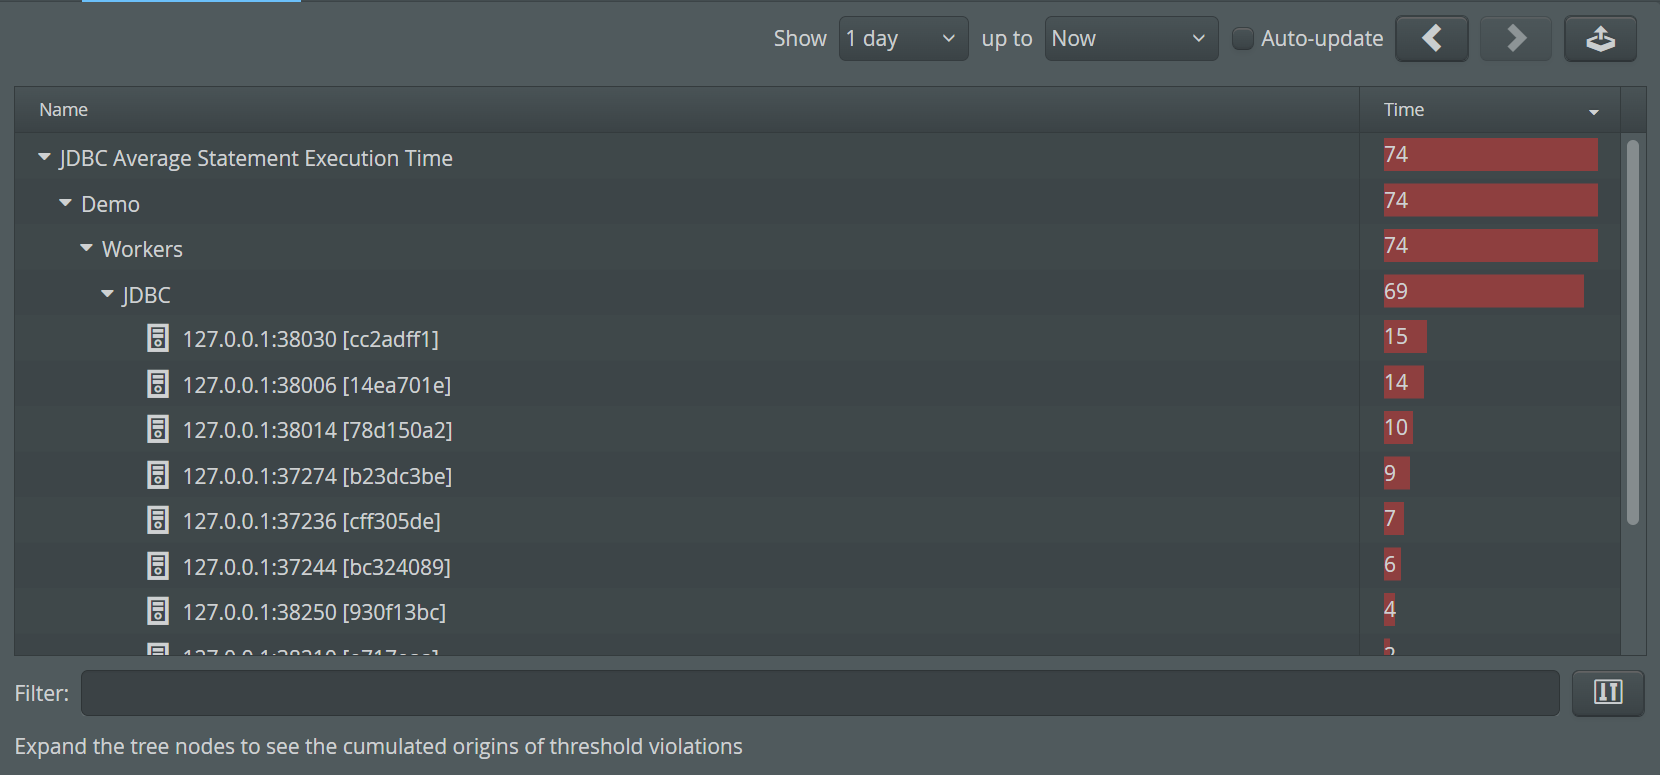Click the forward arrow navigation button
Screen dimensions: 1660x775
point(1515,39)
